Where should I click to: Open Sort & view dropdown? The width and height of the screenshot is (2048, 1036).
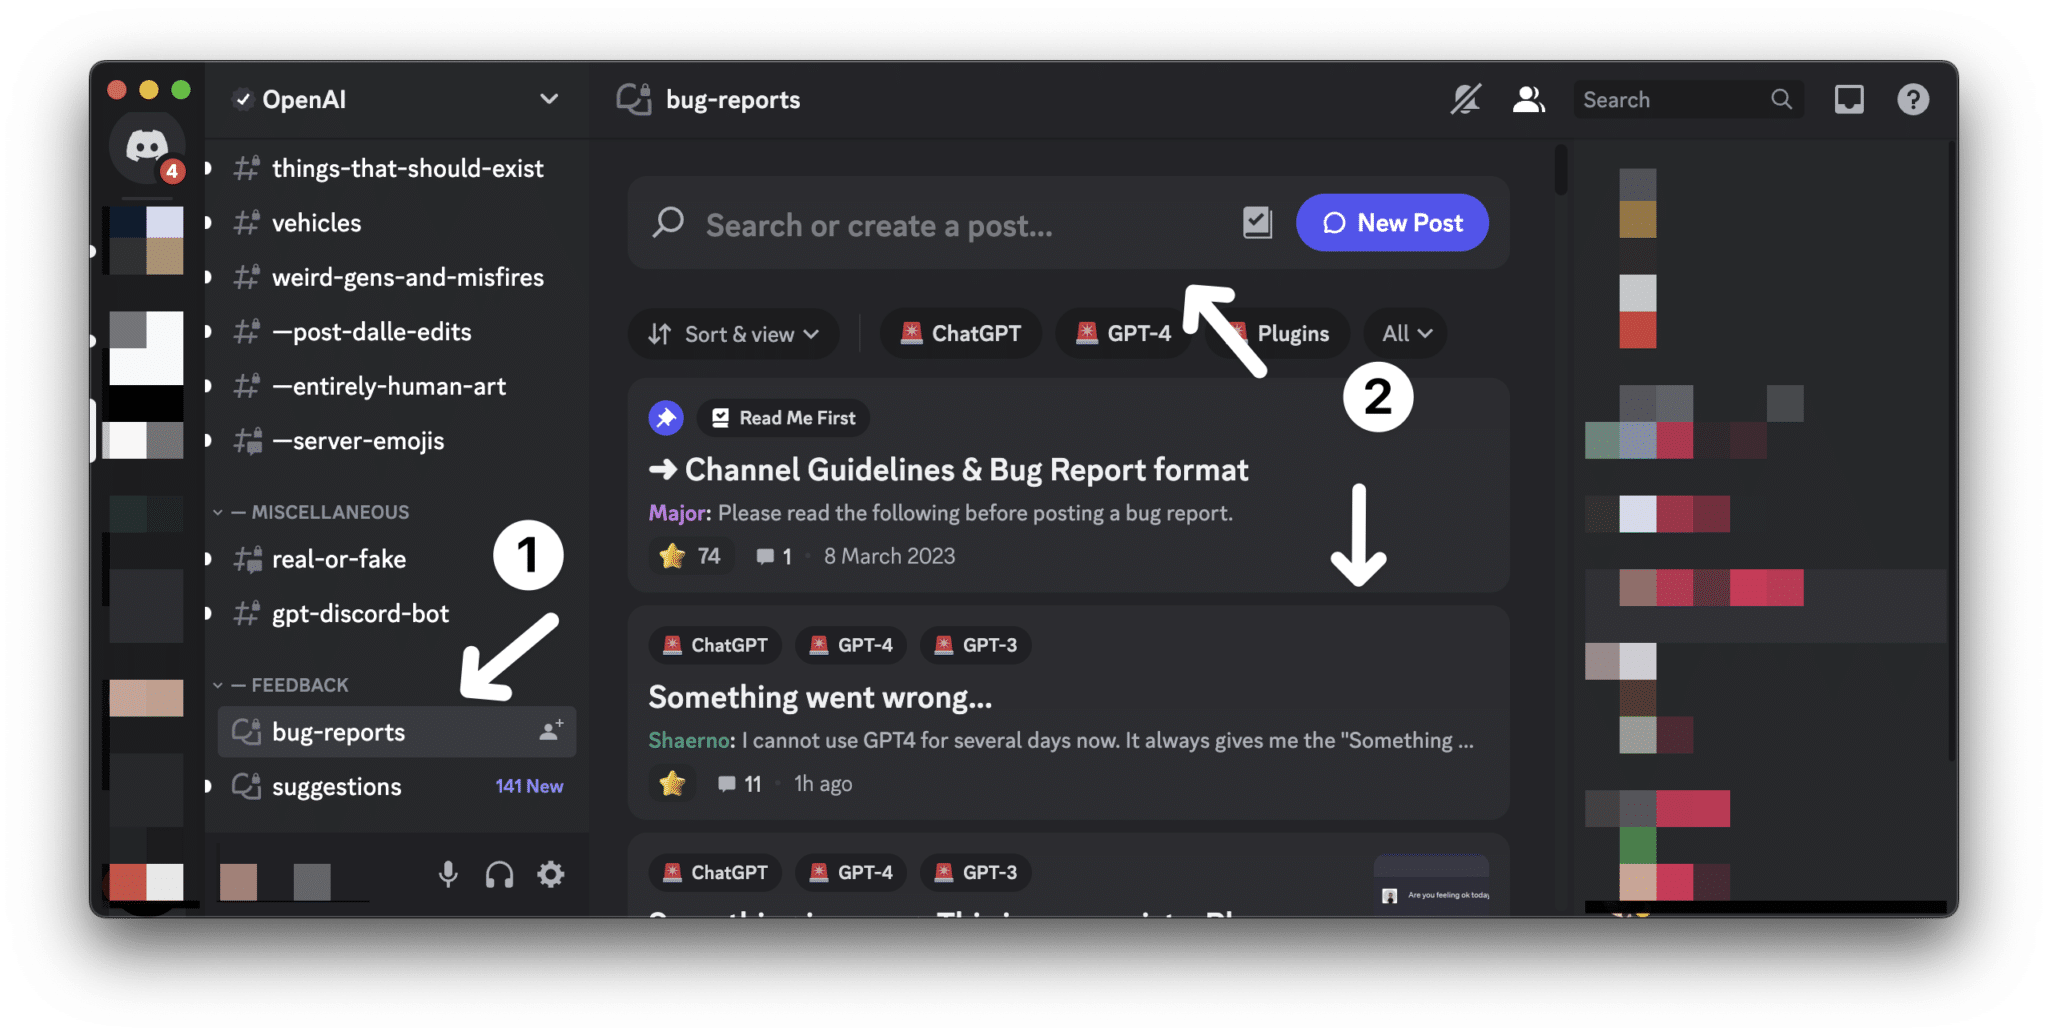click(733, 334)
